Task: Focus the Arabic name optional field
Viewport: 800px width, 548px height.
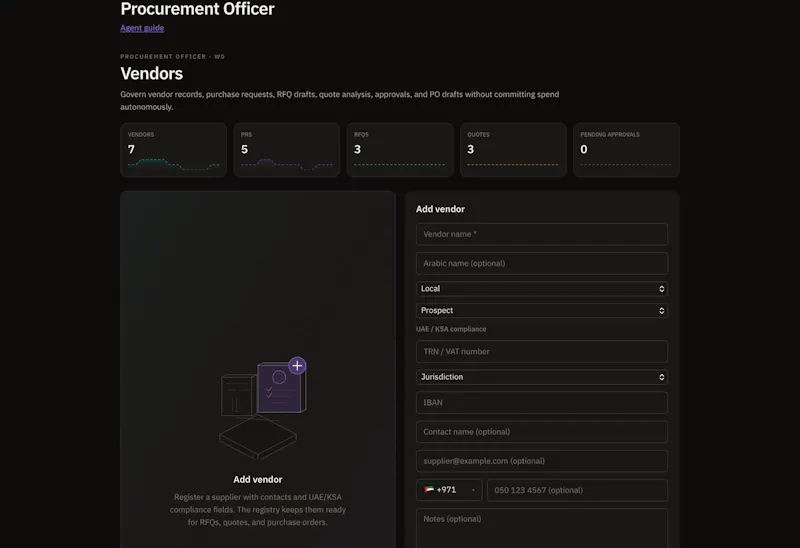Action: (542, 263)
